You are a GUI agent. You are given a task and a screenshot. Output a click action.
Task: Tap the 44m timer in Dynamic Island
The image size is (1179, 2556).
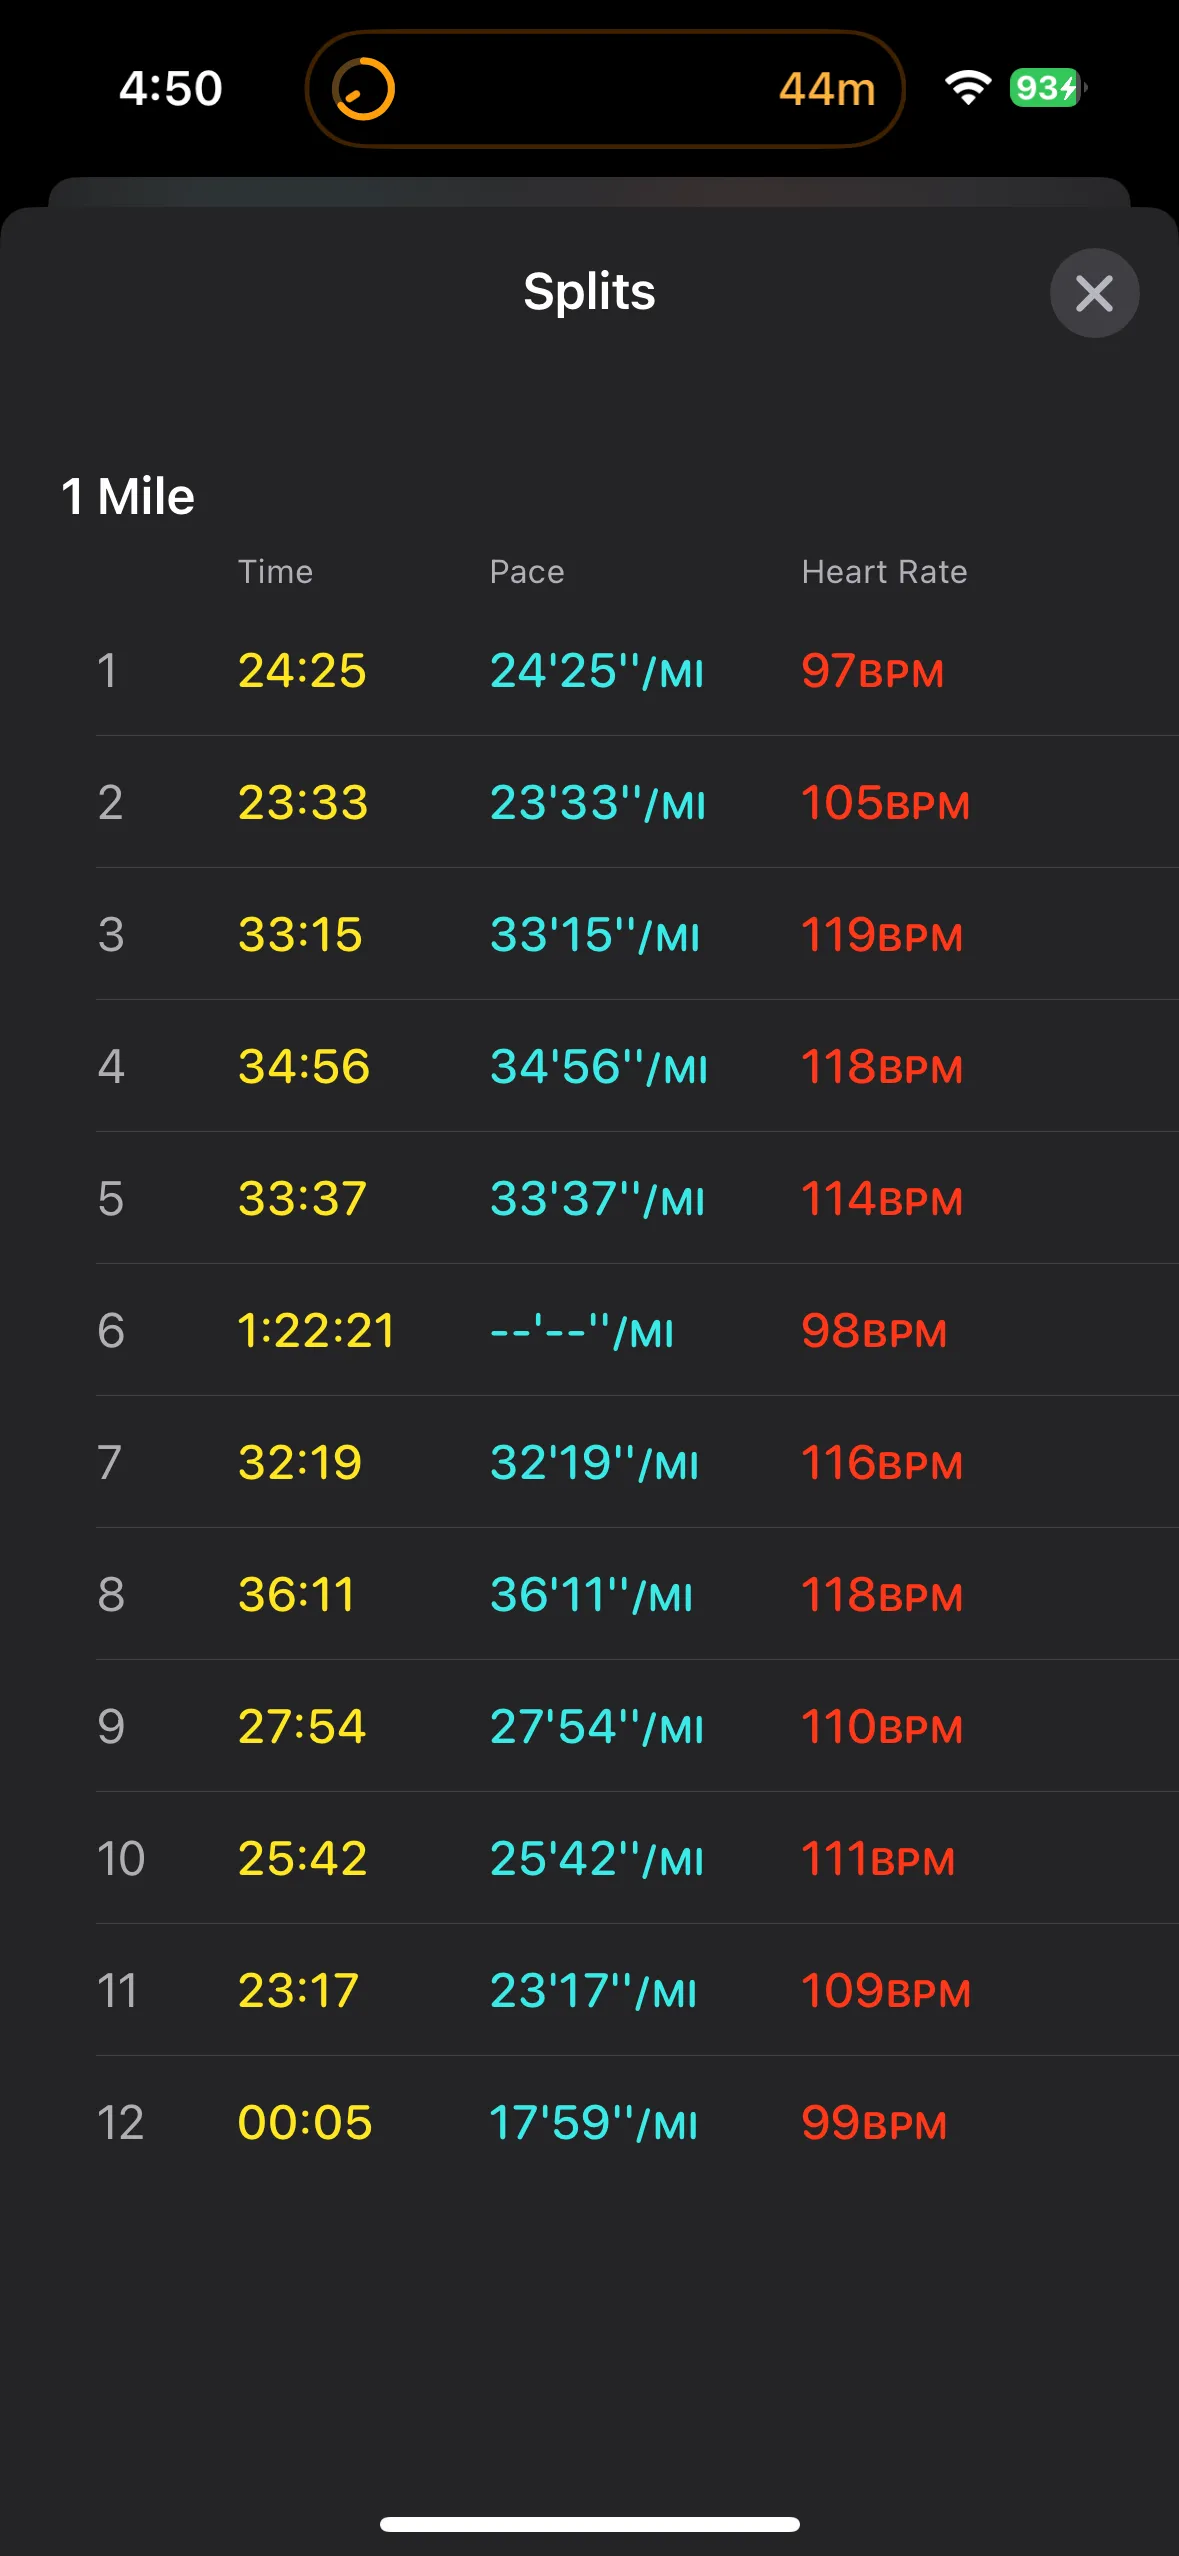[x=826, y=89]
